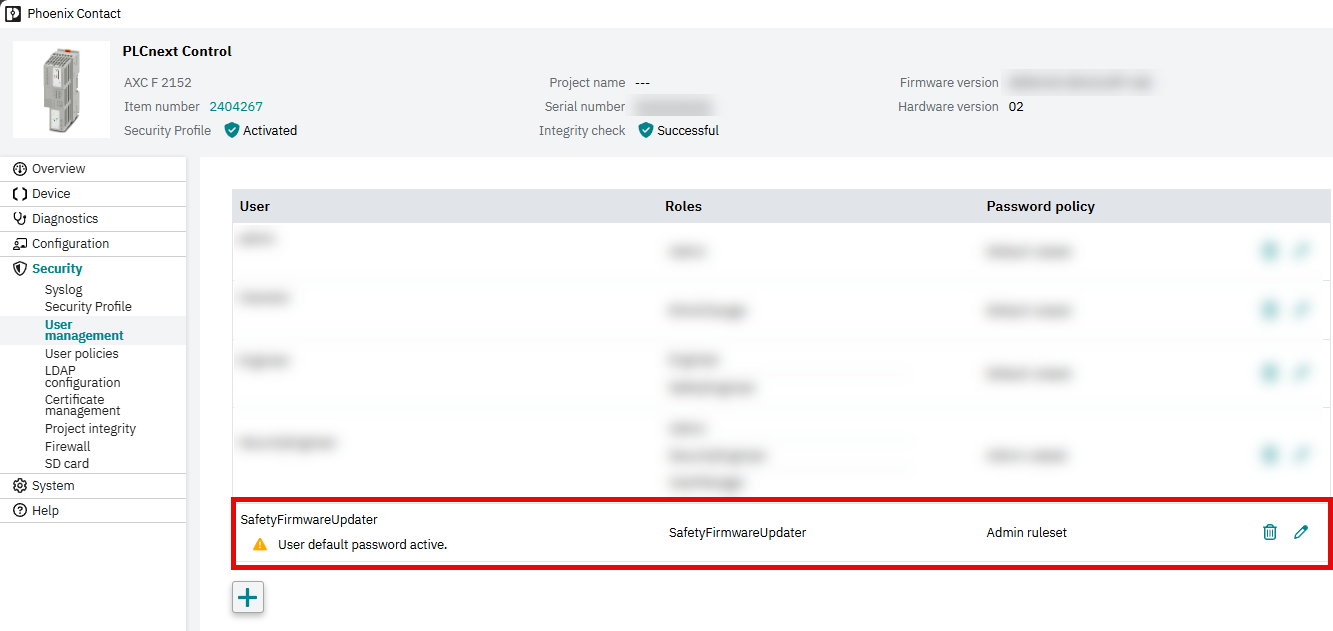Click the Phoenix Contact logo icon
The width and height of the screenshot is (1333, 631).
coord(13,13)
